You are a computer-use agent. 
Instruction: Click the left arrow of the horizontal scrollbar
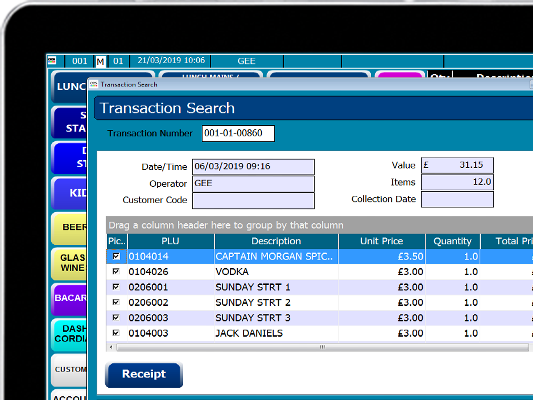(x=111, y=347)
